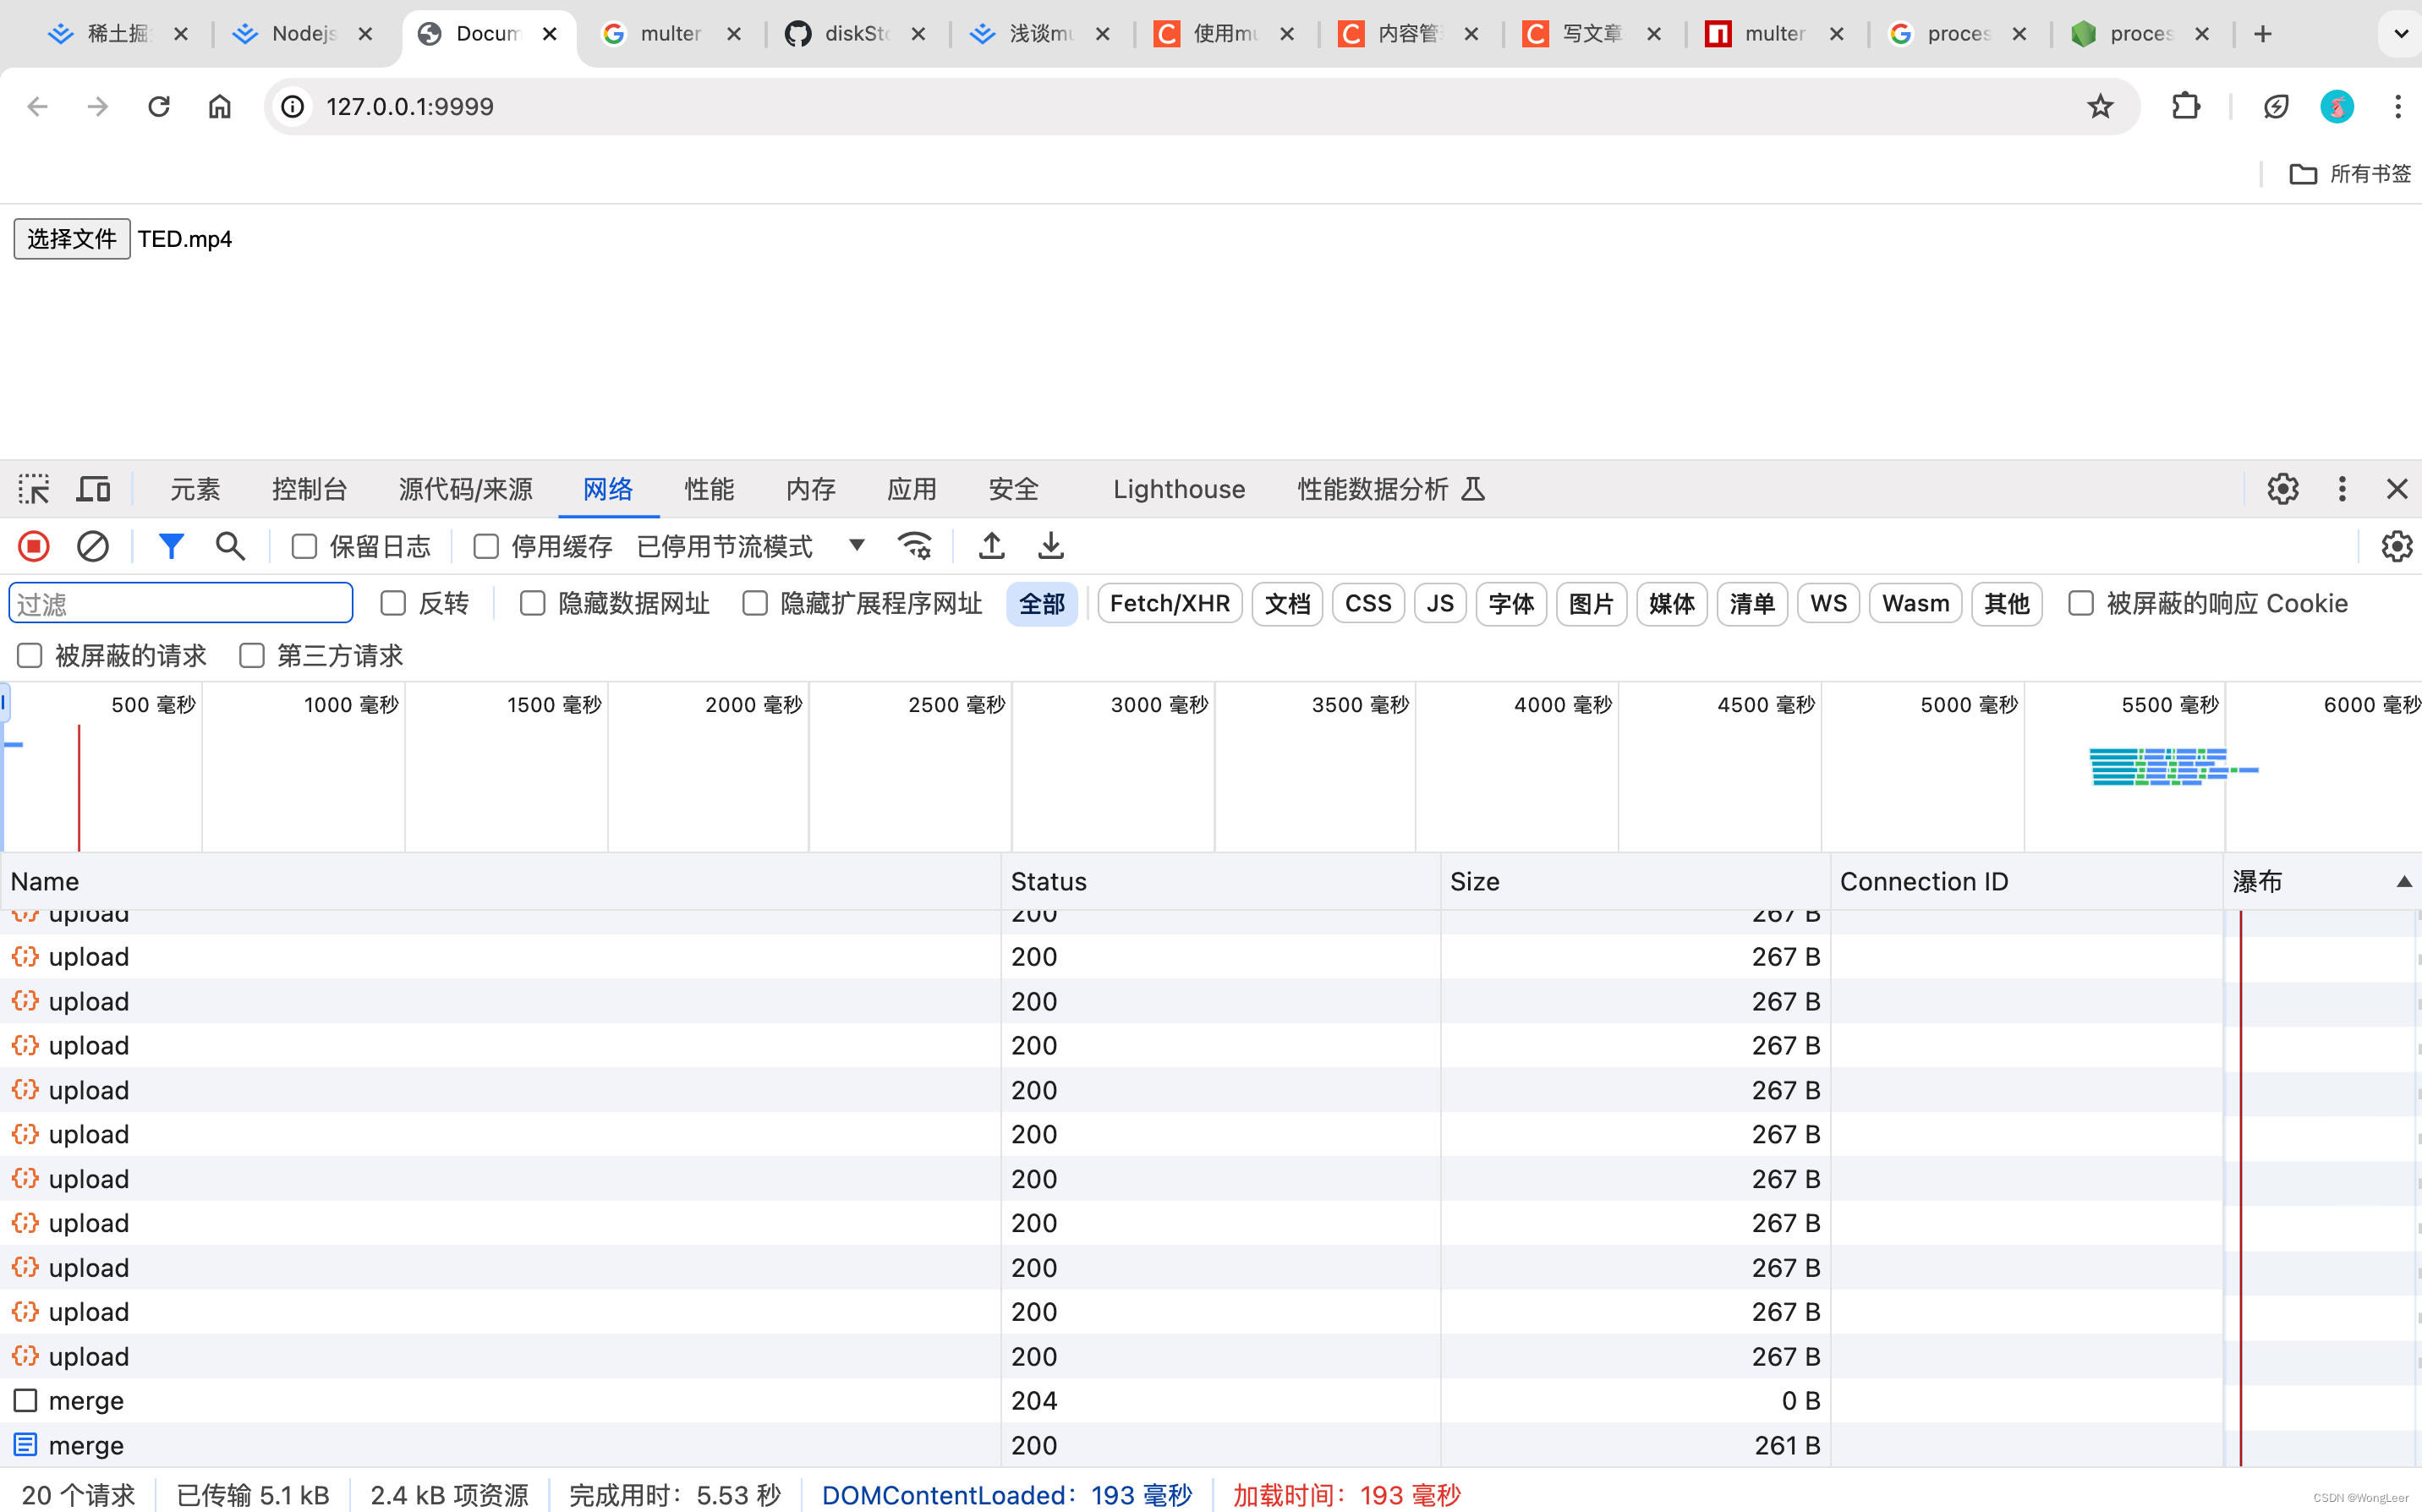Switch to the 源代码/来源 tab
2422x1512 pixels.
click(465, 489)
